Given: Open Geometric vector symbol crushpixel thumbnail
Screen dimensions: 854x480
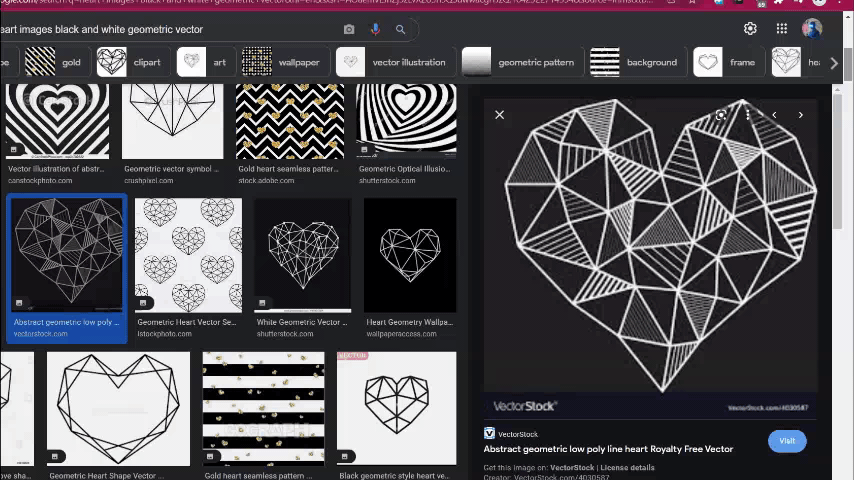Looking at the screenshot, I should pyautogui.click(x=173, y=121).
